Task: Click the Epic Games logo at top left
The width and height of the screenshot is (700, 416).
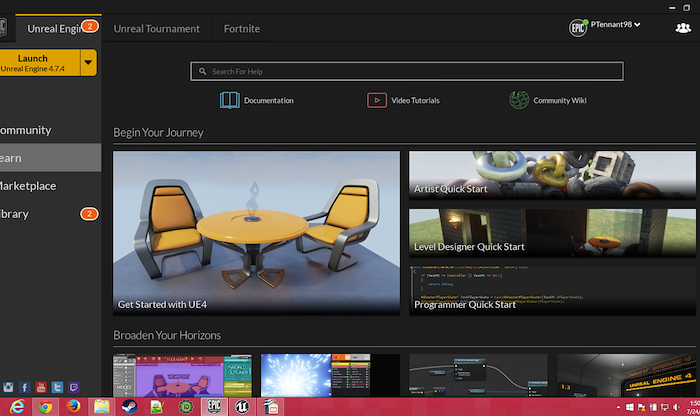Action: tap(3, 27)
